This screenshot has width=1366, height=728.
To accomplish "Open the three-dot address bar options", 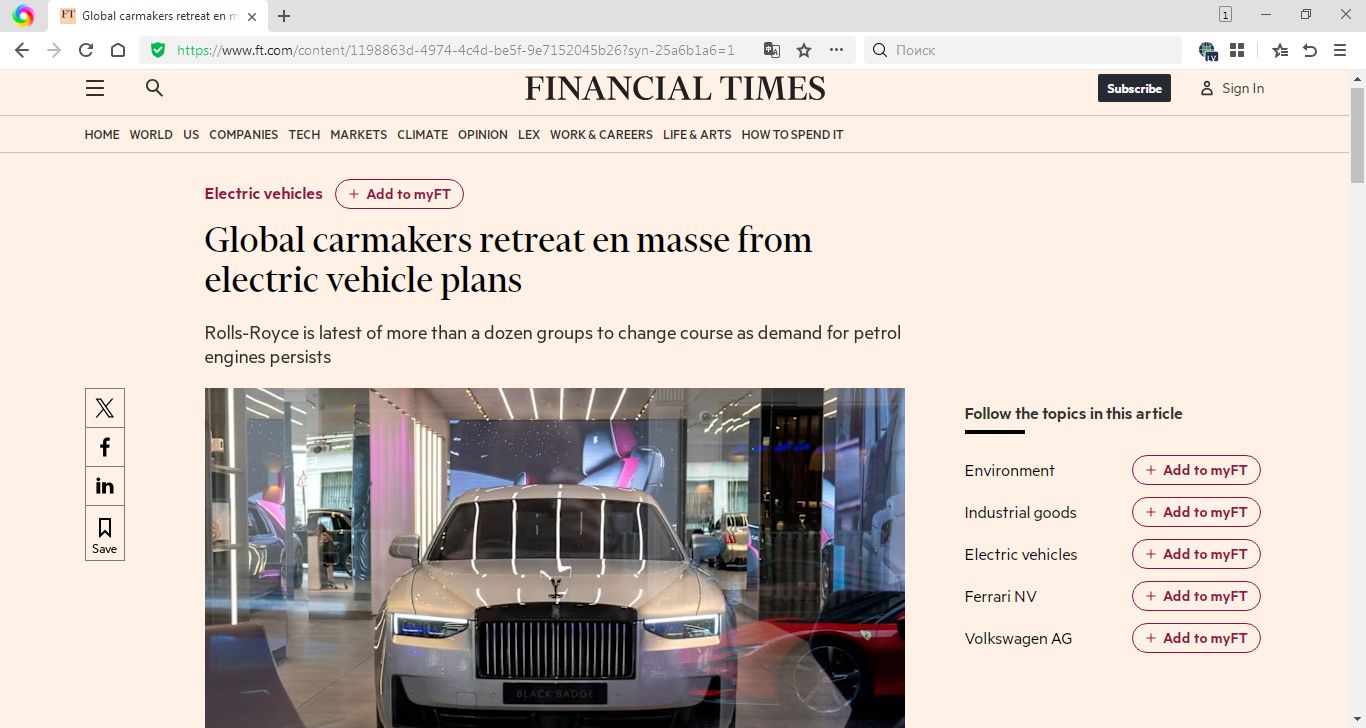I will tap(836, 50).
